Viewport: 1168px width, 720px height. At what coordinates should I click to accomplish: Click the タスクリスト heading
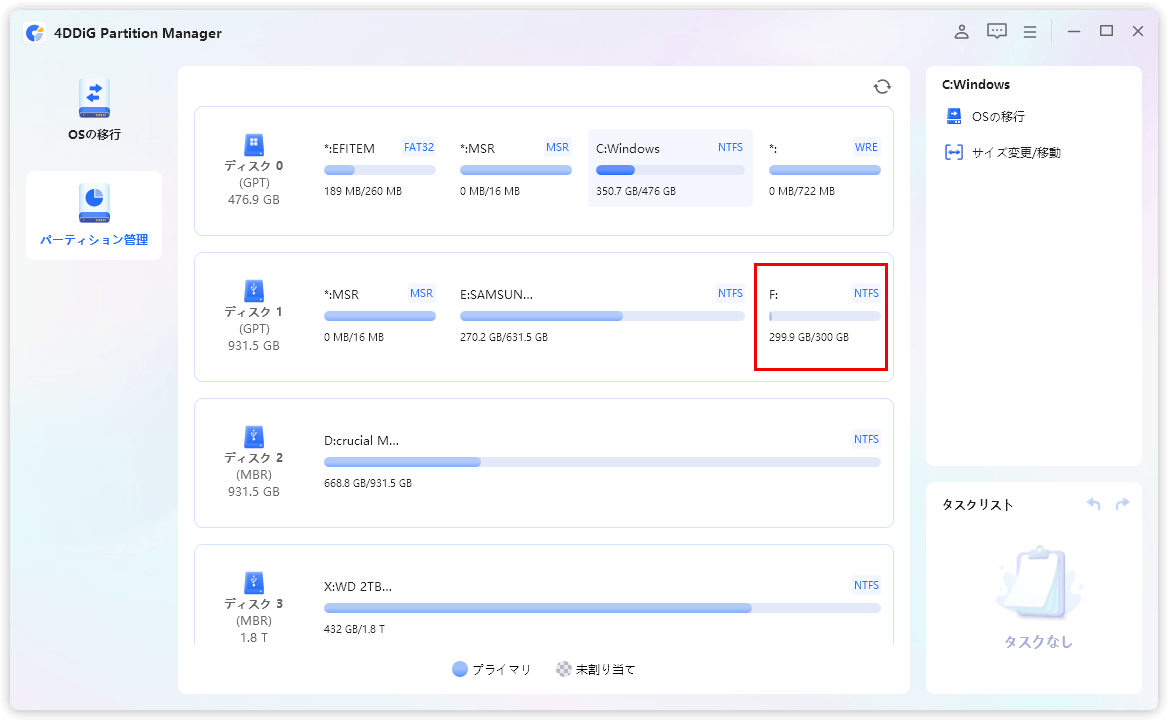tap(977, 505)
